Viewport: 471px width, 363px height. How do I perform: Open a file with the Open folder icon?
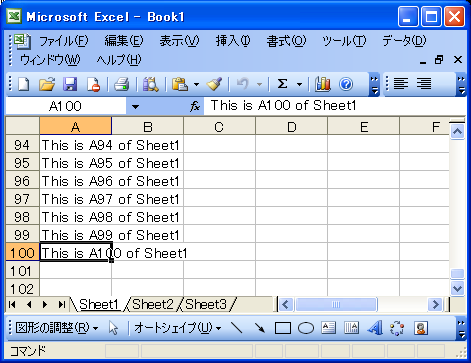coord(47,84)
